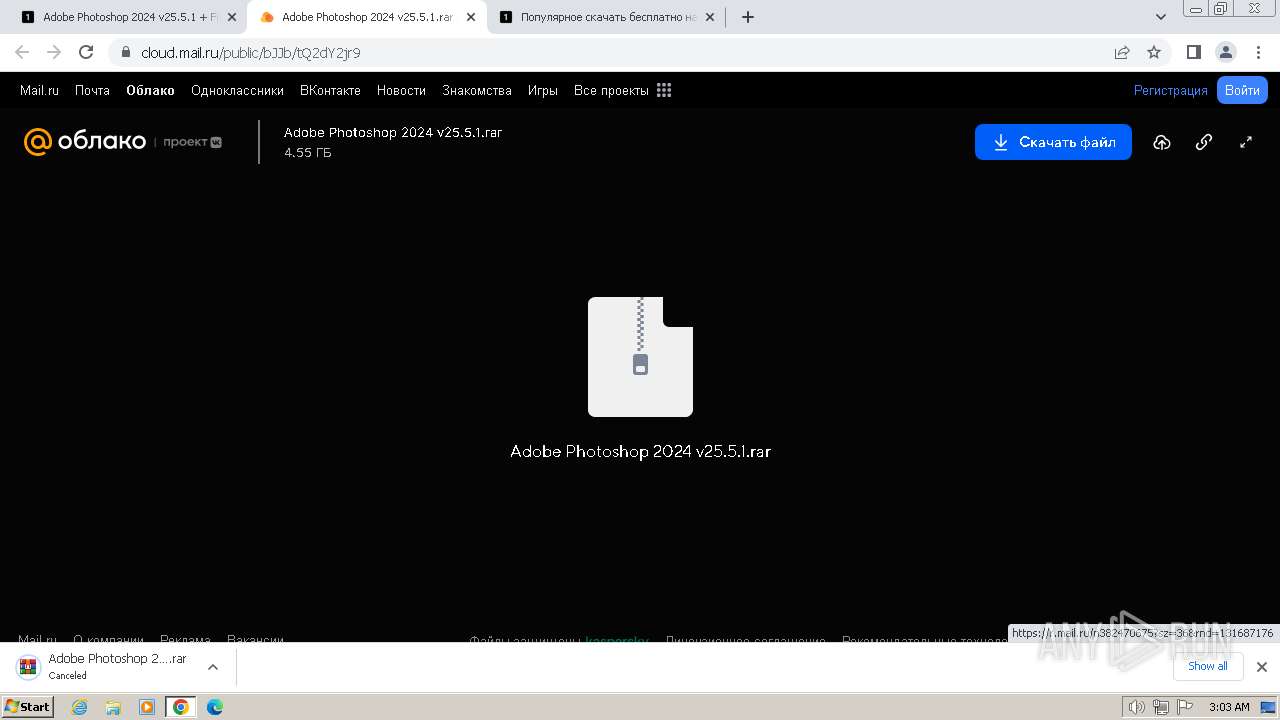Open Облако link in top bar
Screen dimensions: 1280x720
click(150, 90)
